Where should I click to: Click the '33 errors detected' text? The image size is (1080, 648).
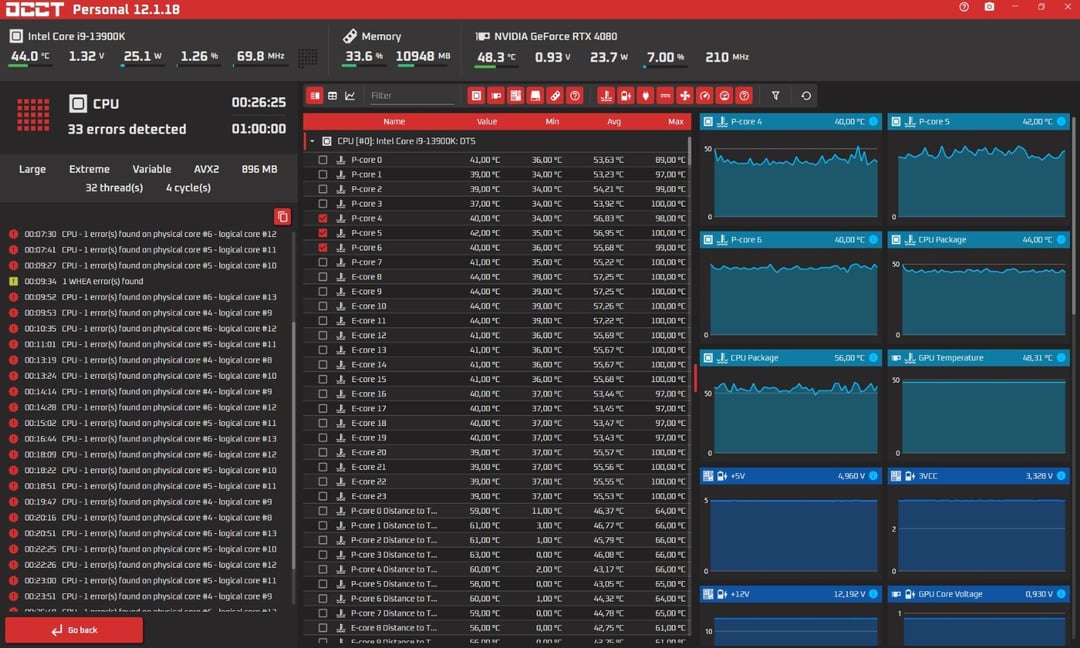point(127,129)
